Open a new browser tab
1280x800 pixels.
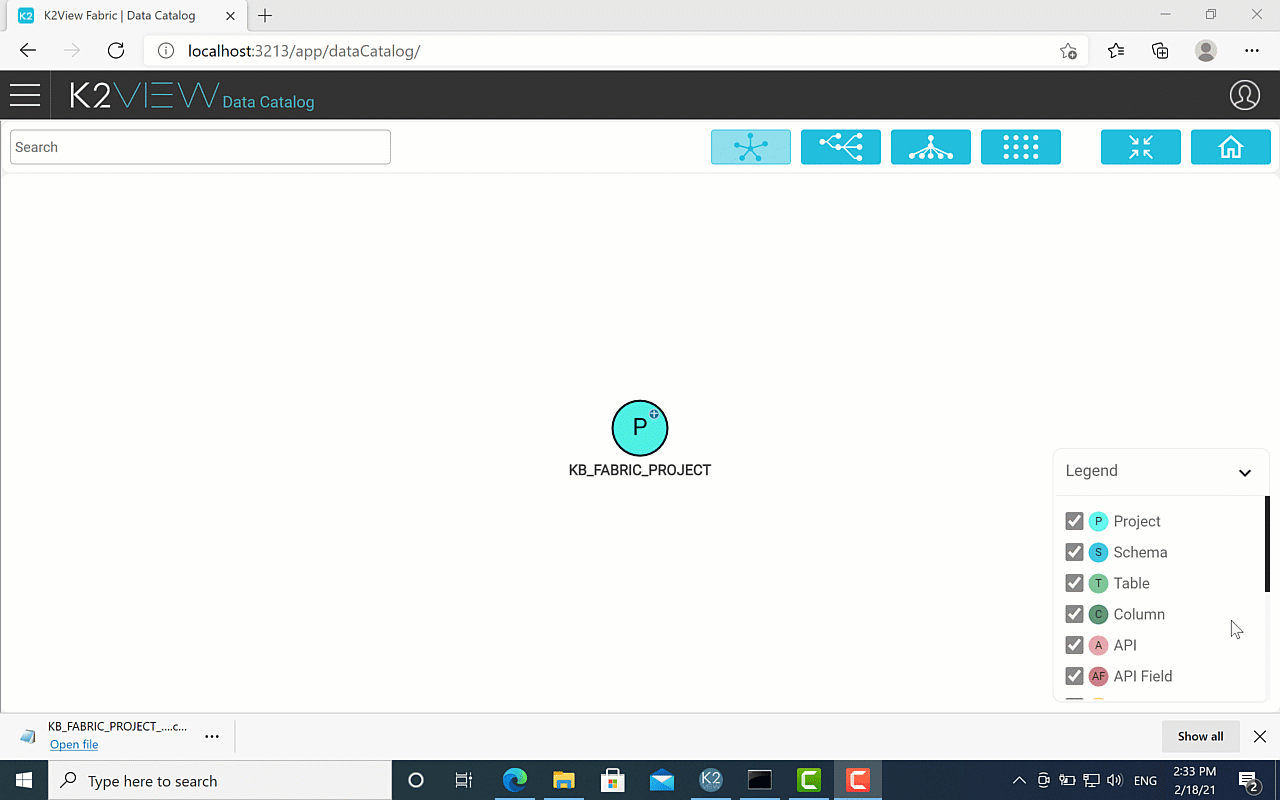point(264,15)
